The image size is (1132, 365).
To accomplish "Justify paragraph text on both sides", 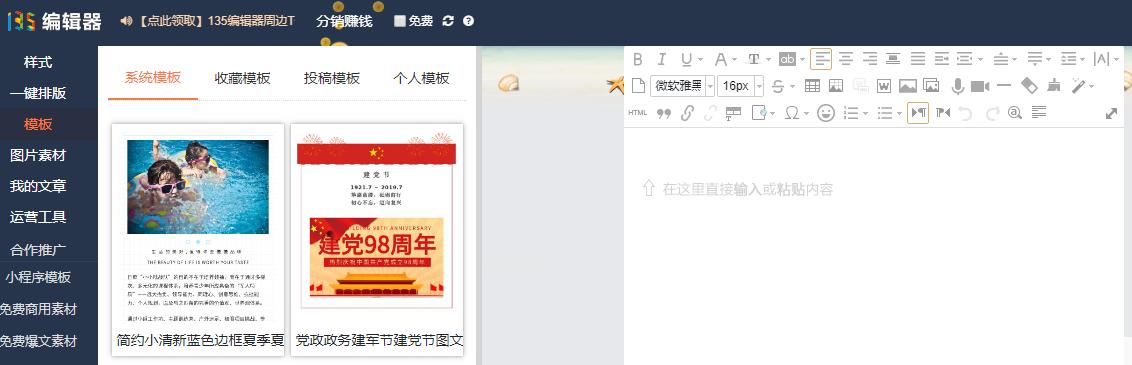I will pos(918,59).
